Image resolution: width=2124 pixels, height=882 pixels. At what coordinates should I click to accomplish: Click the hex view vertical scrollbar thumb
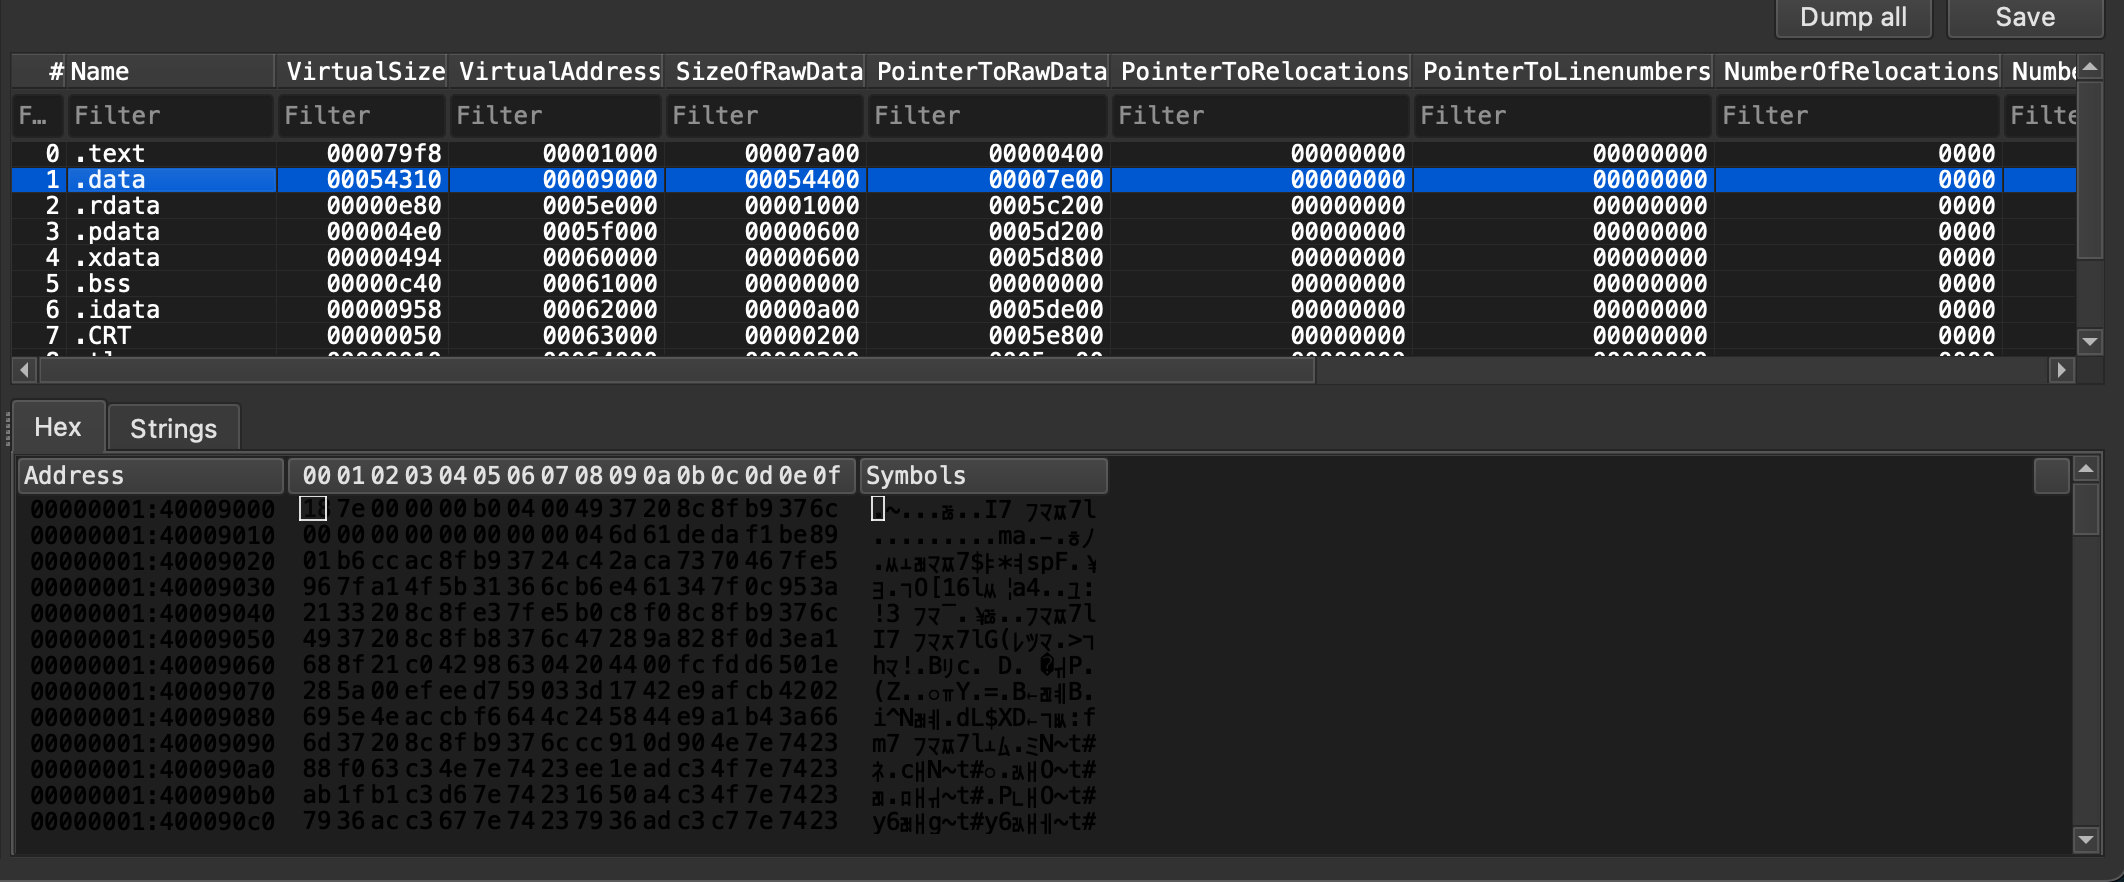click(x=2086, y=510)
